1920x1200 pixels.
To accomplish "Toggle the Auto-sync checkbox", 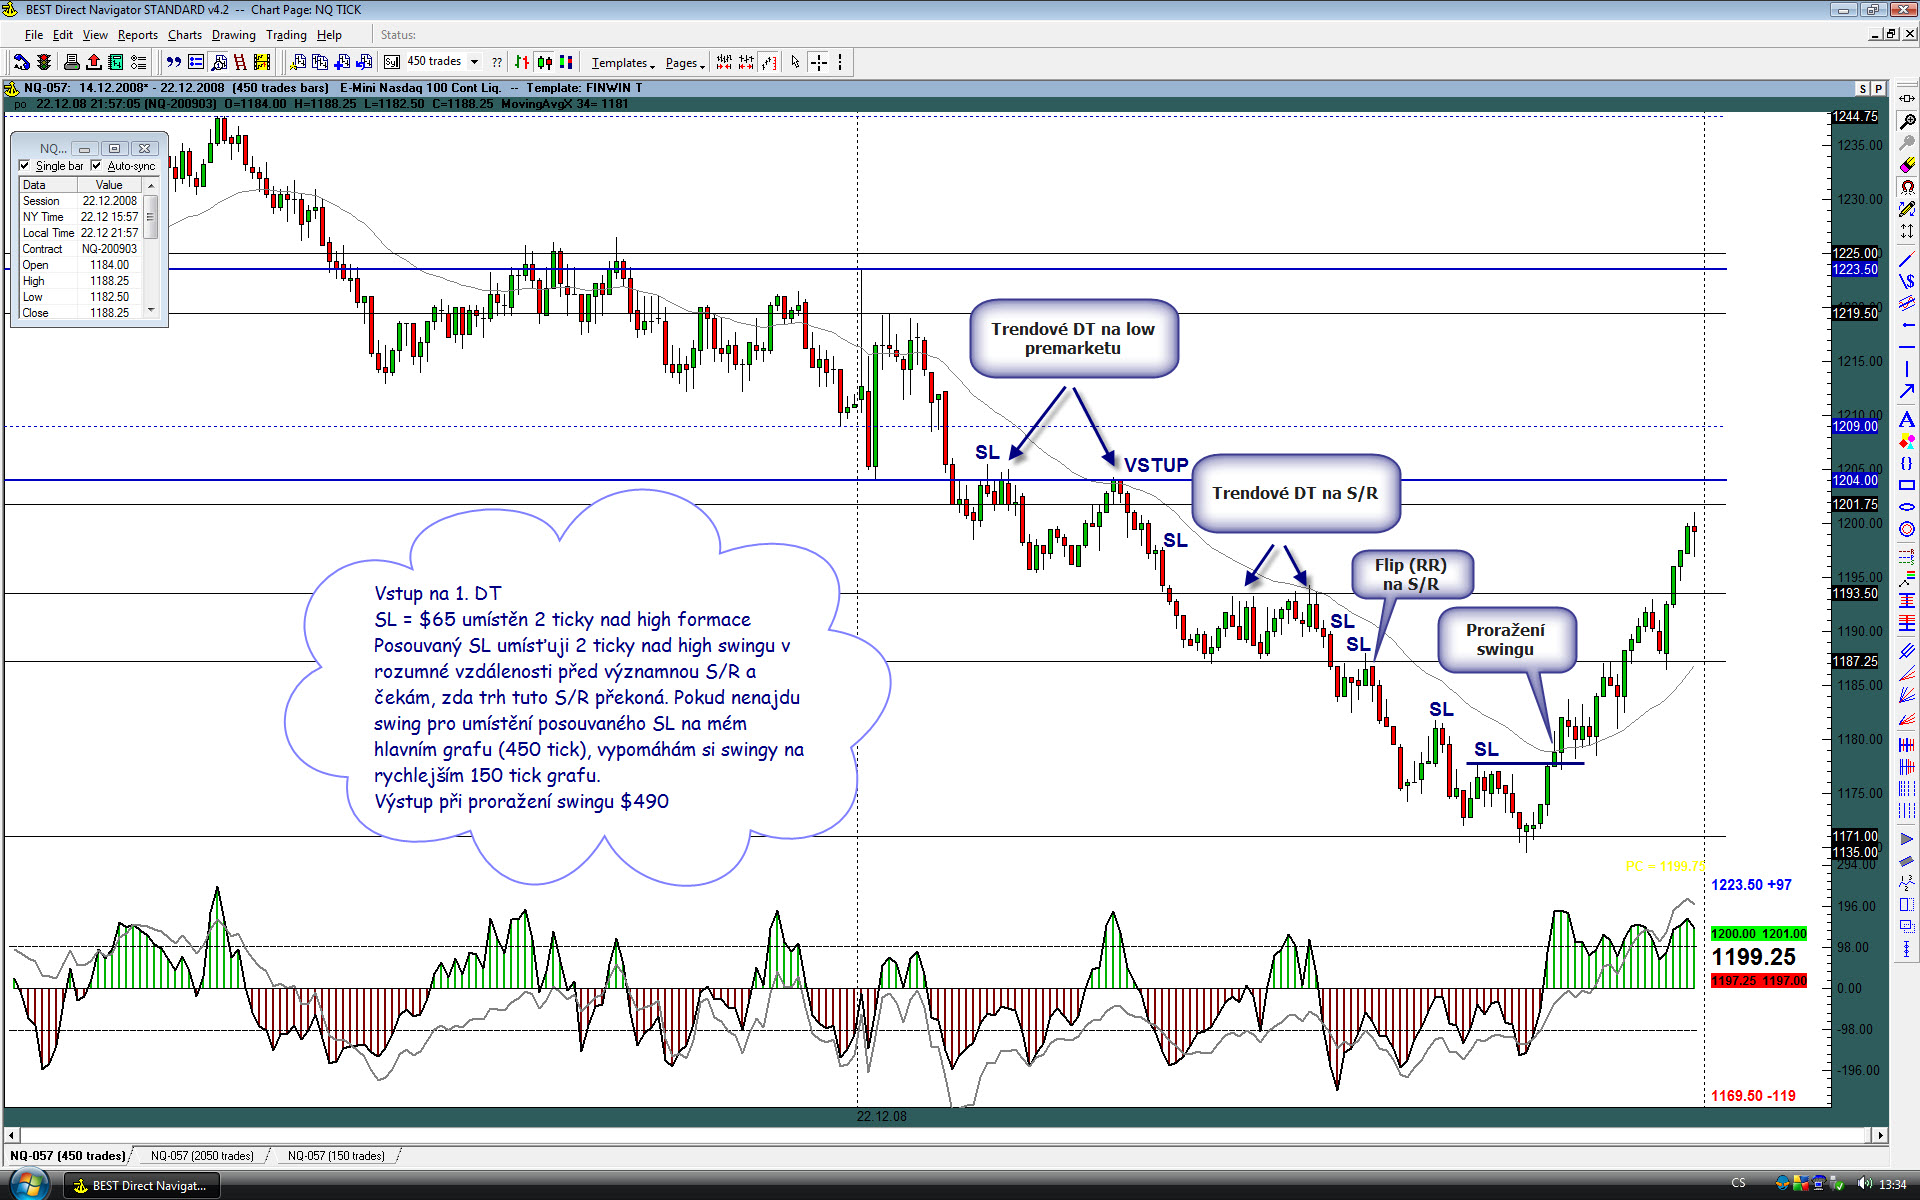I will click(x=97, y=166).
